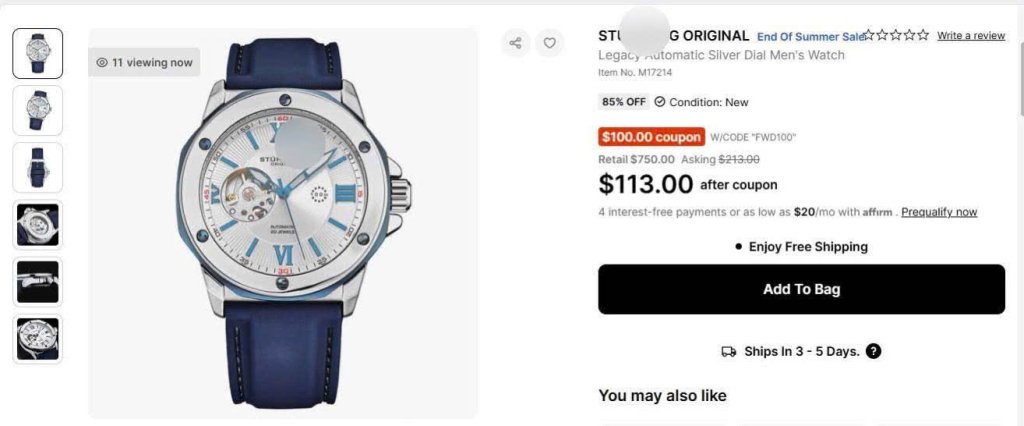This screenshot has width=1024, height=426.
Task: Click the star rating icons
Action: click(x=897, y=35)
